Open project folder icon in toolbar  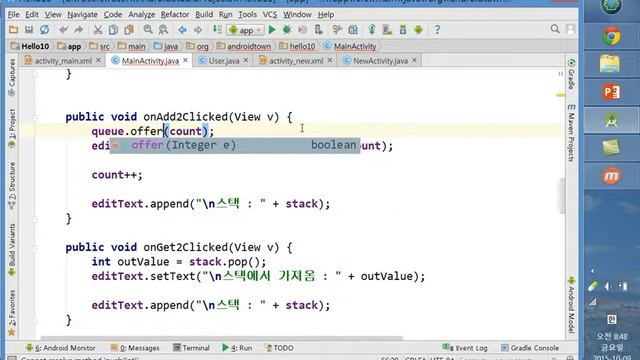pyautogui.click(x=13, y=30)
